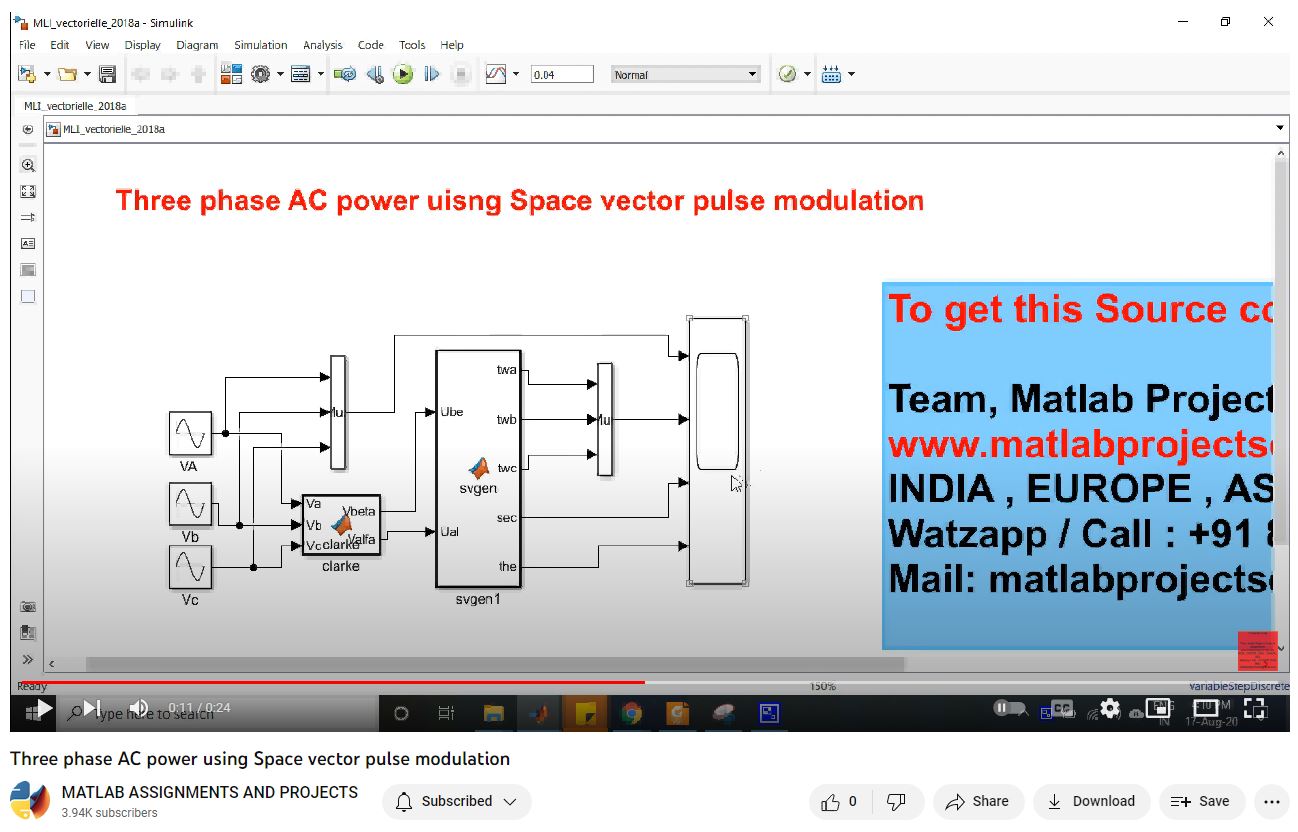Toggle the video autoplay switch

click(1009, 708)
